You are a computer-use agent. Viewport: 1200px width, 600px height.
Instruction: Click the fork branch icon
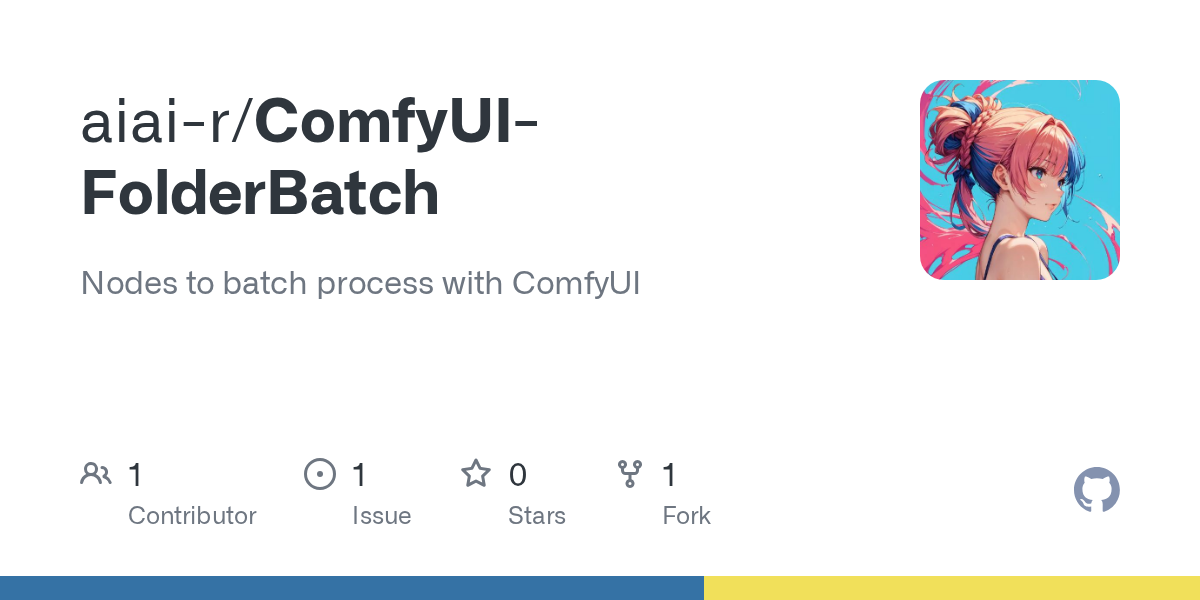click(x=630, y=474)
